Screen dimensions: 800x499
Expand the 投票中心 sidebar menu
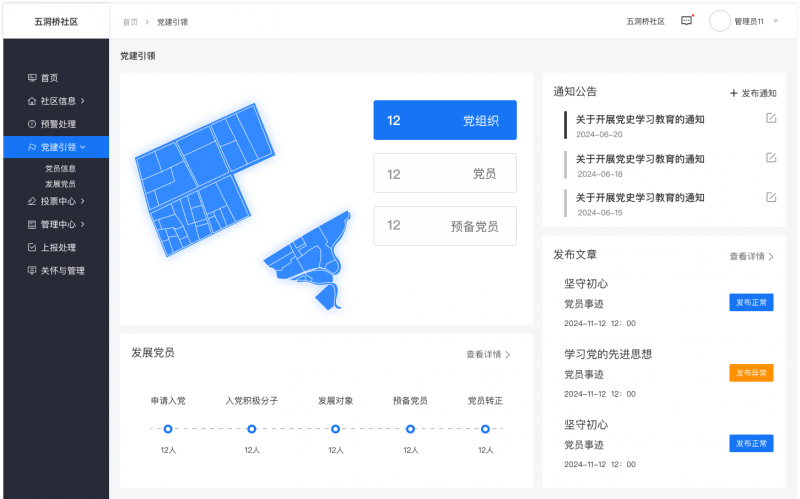pos(82,201)
